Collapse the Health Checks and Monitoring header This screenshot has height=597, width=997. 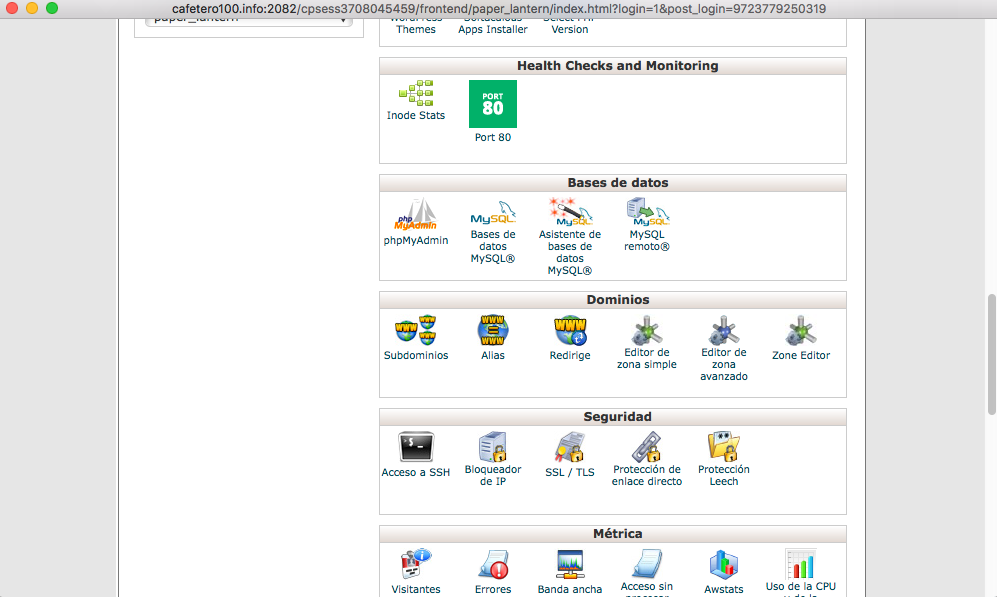(613, 66)
